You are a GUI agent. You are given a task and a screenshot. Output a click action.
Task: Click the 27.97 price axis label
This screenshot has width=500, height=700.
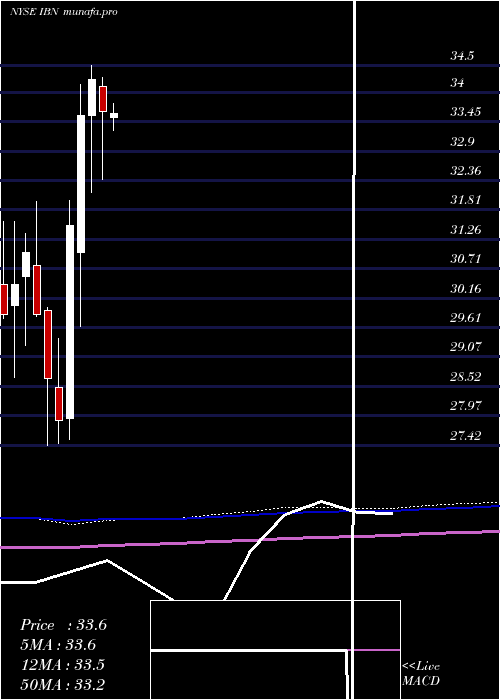point(465,405)
